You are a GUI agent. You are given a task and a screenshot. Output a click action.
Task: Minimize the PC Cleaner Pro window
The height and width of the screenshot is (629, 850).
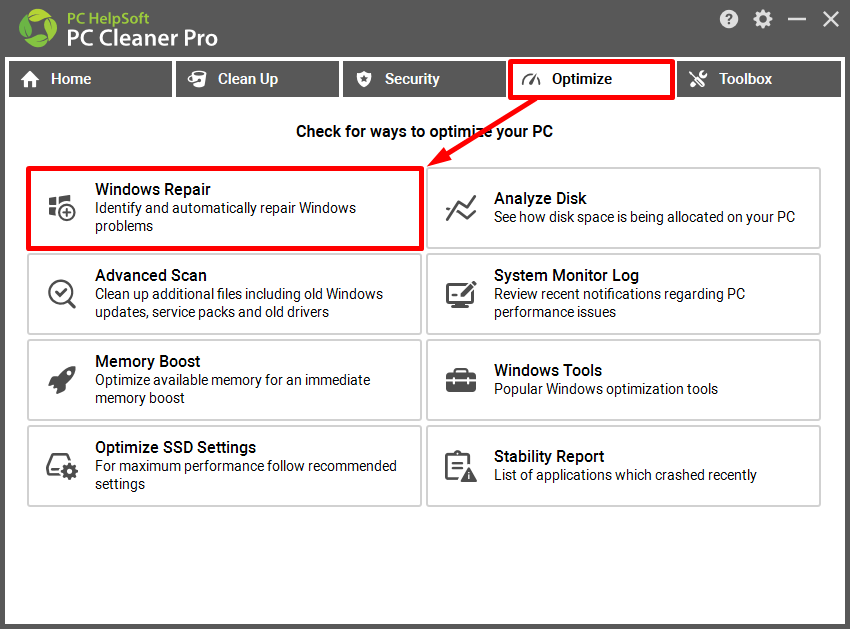click(x=797, y=20)
